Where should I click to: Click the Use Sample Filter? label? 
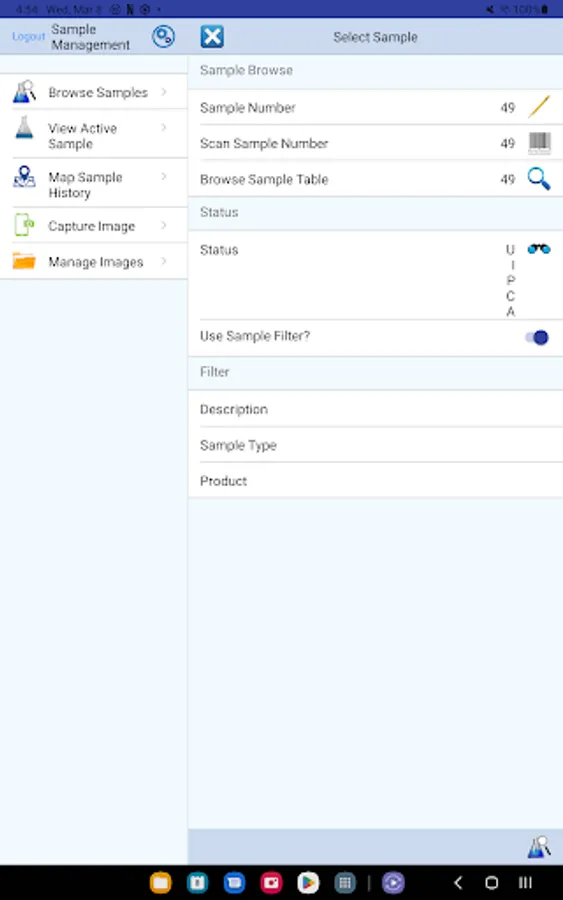pyautogui.click(x=255, y=336)
